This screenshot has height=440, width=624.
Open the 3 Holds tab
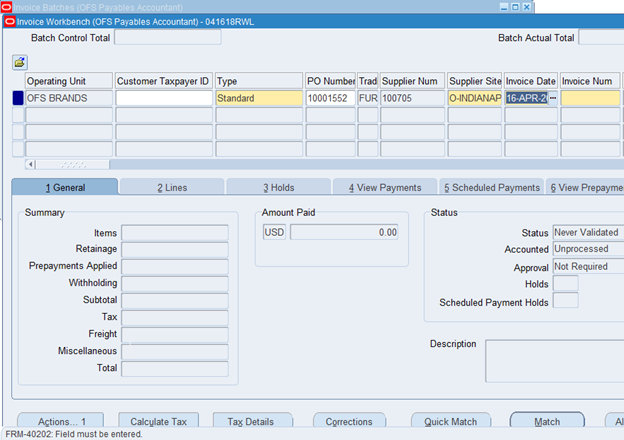279,187
